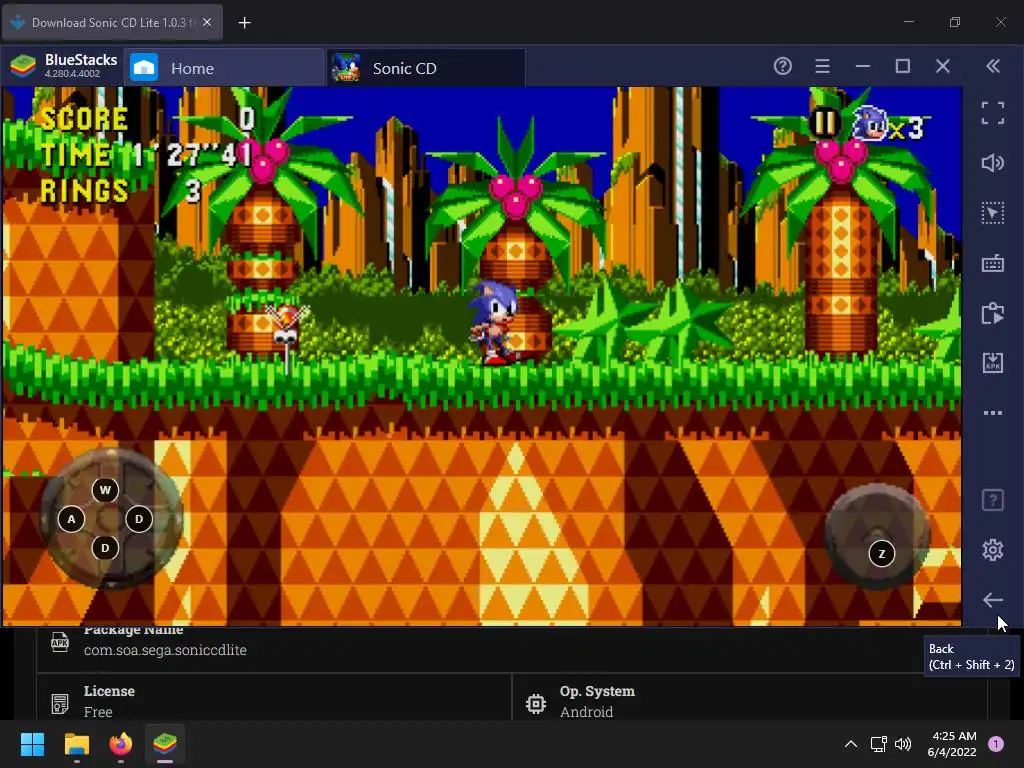Viewport: 1024px width, 768px height.
Task: Click the game's star post checkpoint
Action: pyautogui.click(x=286, y=338)
